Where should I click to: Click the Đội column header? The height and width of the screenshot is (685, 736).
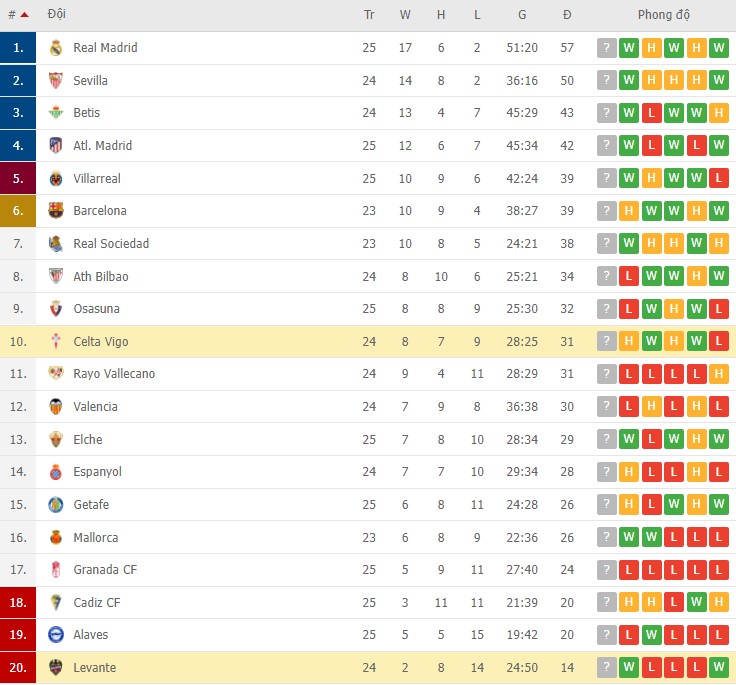pyautogui.click(x=57, y=15)
